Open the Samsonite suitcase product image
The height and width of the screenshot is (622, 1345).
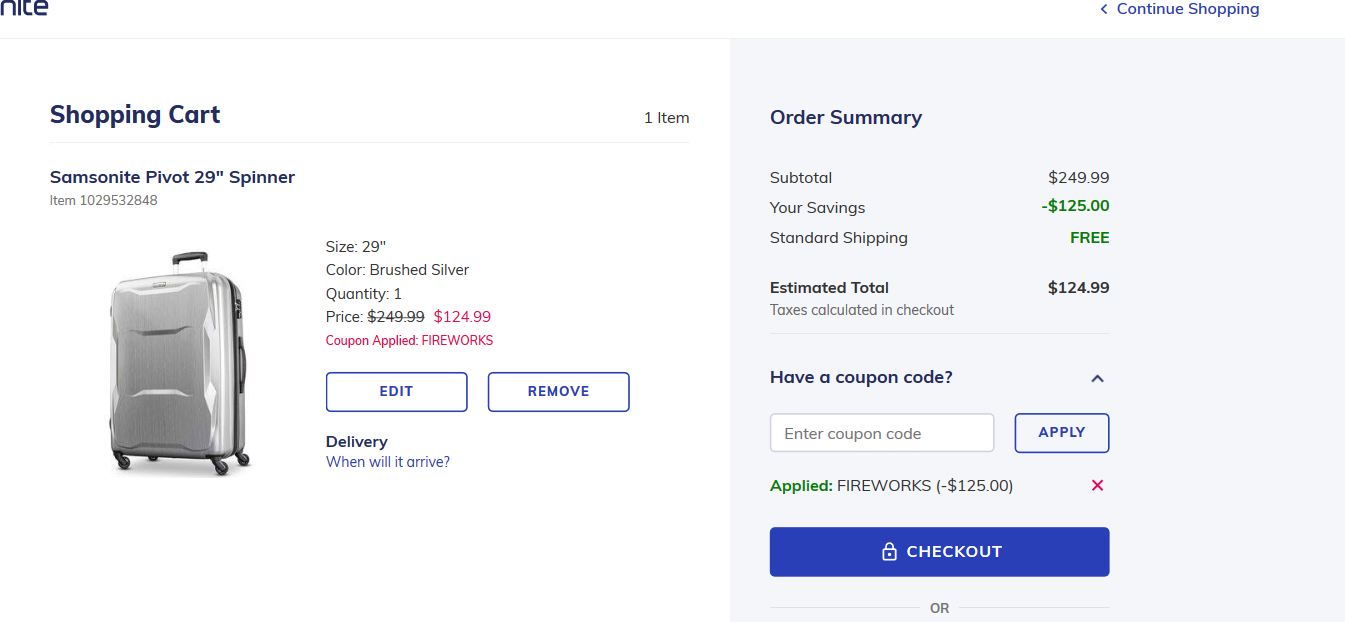pos(177,361)
